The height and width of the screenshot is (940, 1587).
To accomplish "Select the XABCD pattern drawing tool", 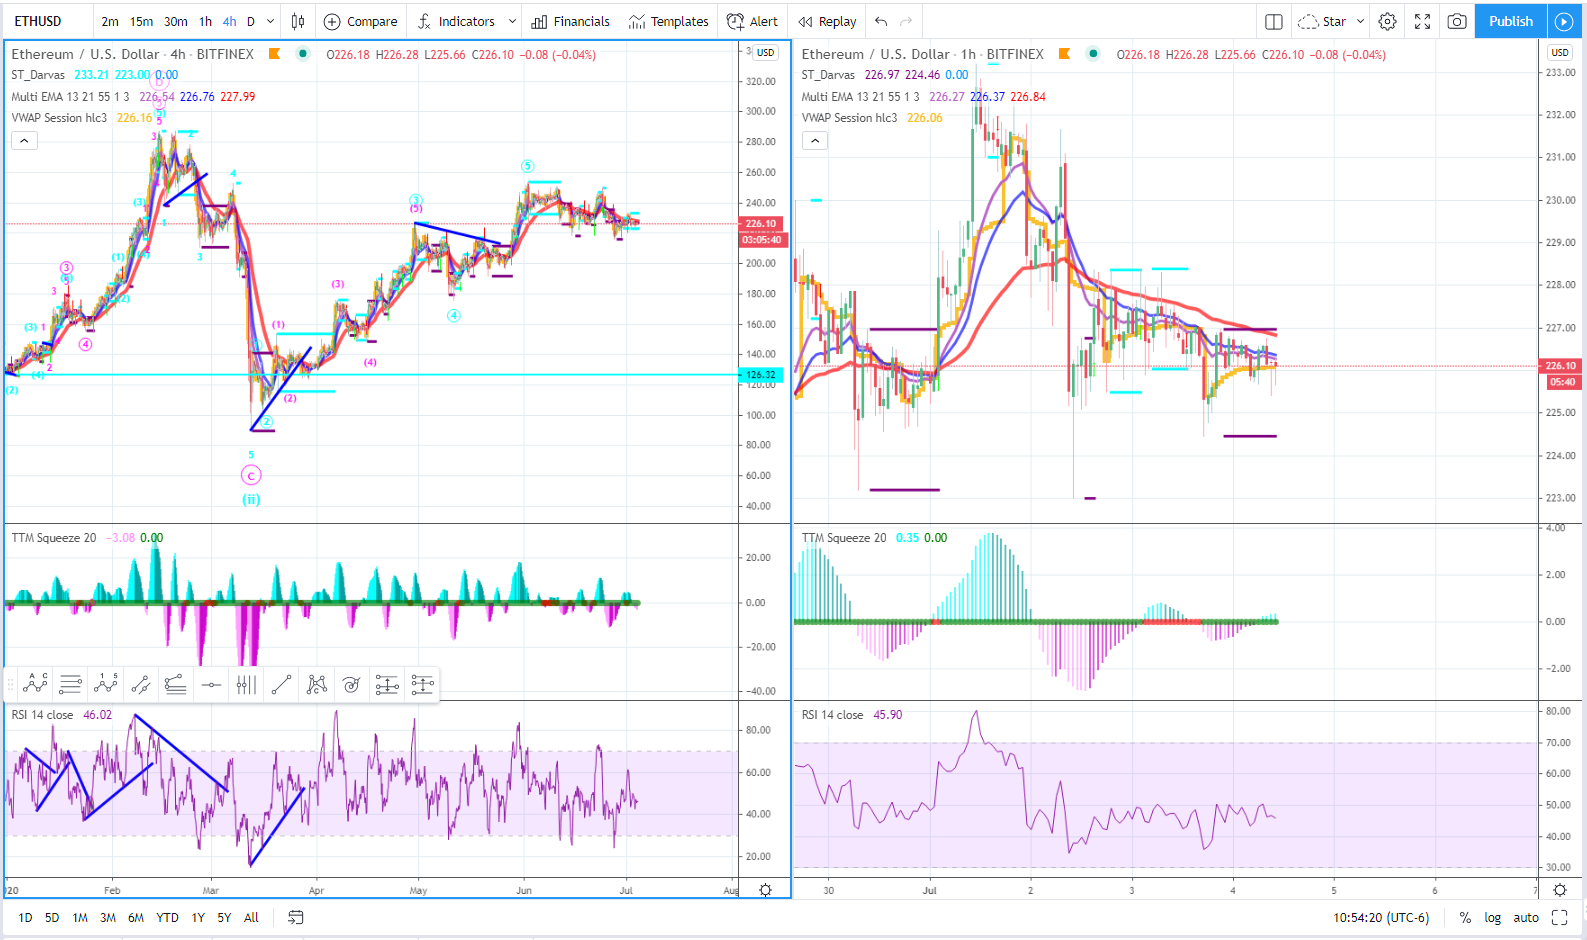I will click(317, 684).
